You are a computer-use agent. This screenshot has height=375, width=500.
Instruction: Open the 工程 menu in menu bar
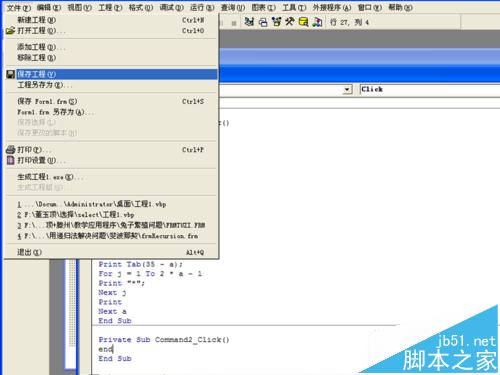[110, 7]
